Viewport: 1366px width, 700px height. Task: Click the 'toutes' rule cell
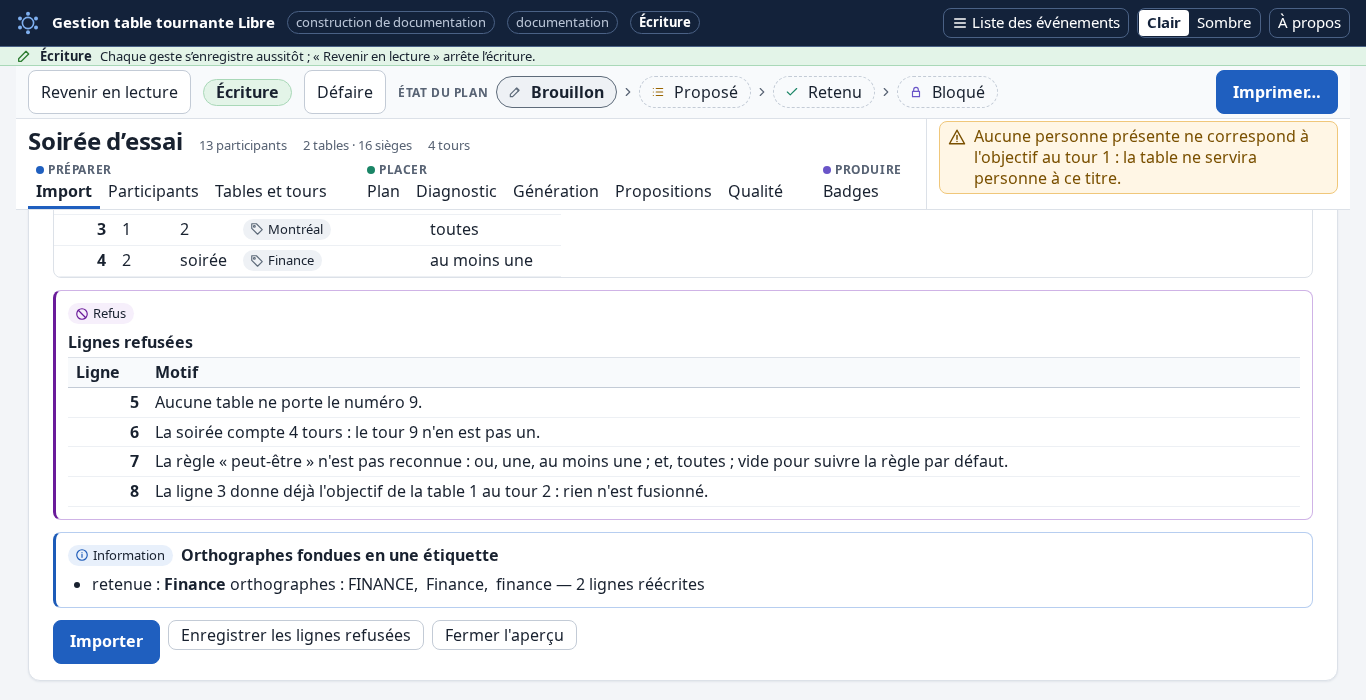coord(454,229)
